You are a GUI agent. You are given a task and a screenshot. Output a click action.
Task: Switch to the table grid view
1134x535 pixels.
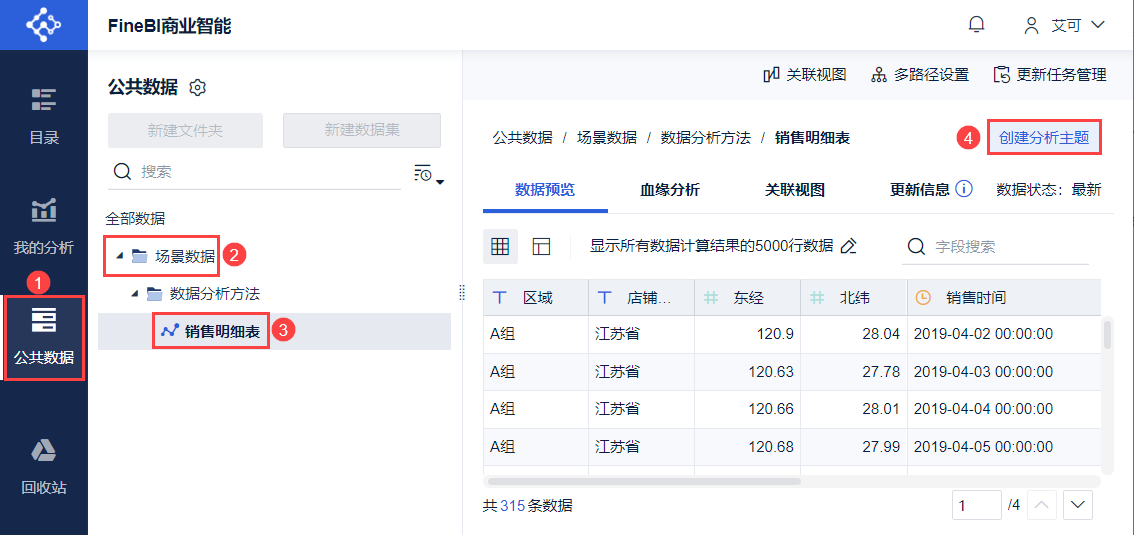(500, 246)
